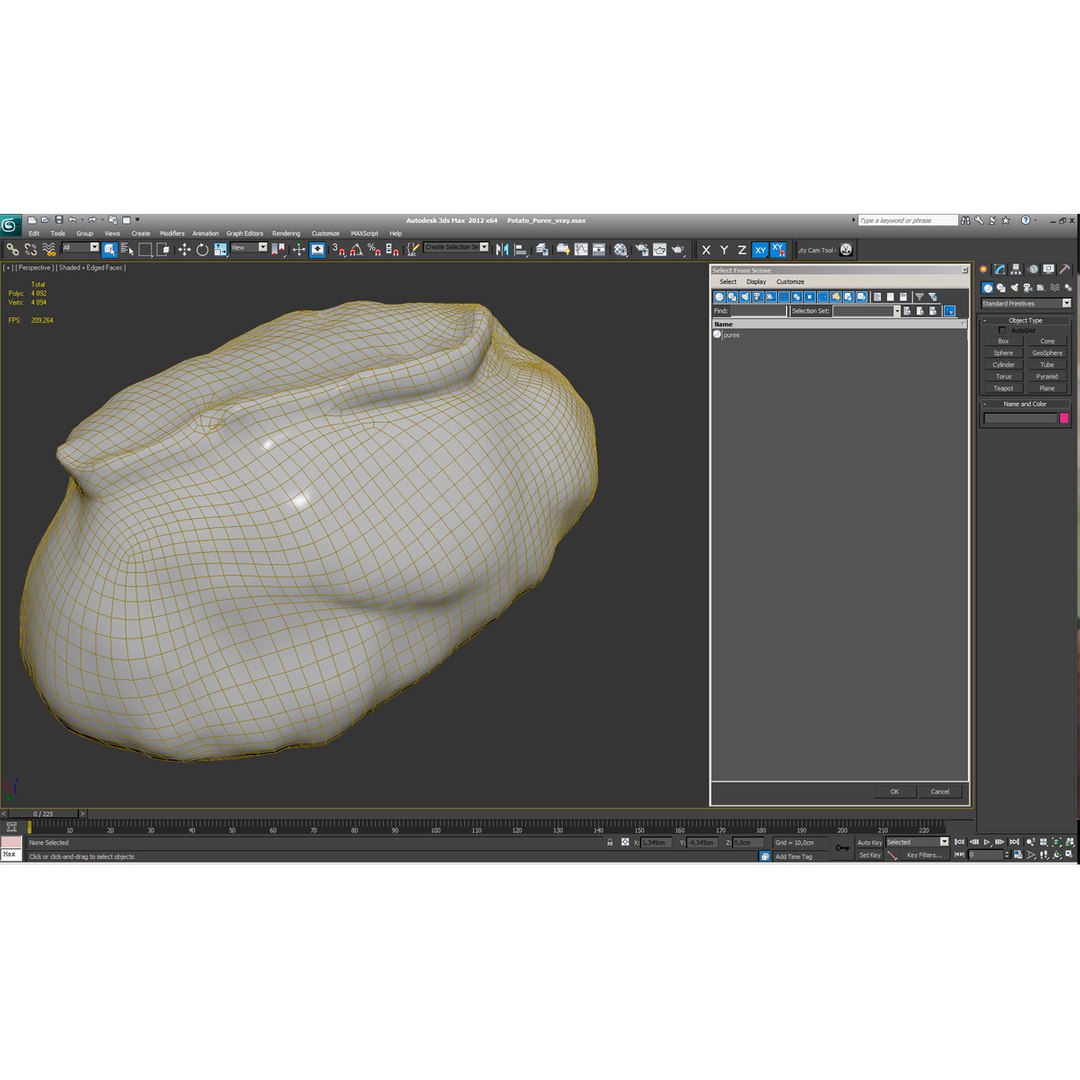Image resolution: width=1080 pixels, height=1080 pixels.
Task: Click the keyword search field
Action: [908, 220]
